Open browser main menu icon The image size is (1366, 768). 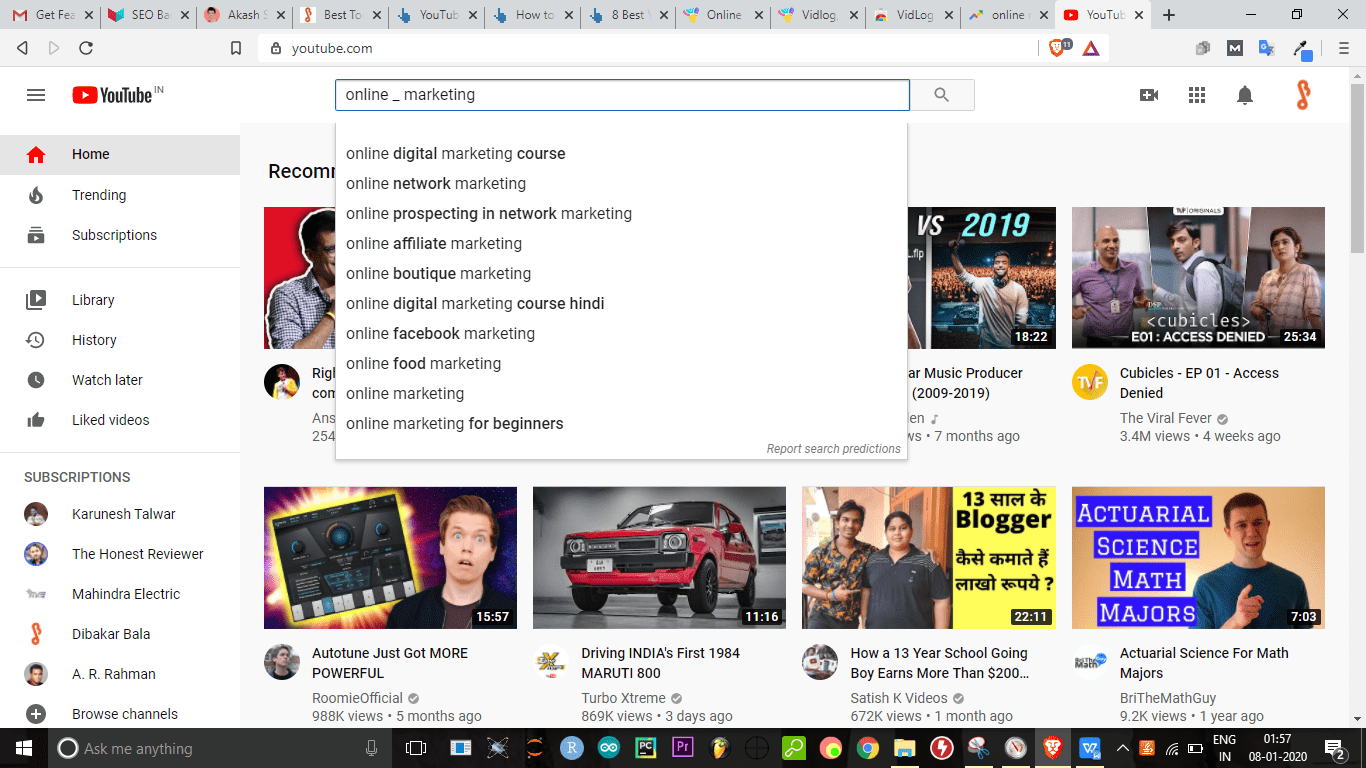1344,48
